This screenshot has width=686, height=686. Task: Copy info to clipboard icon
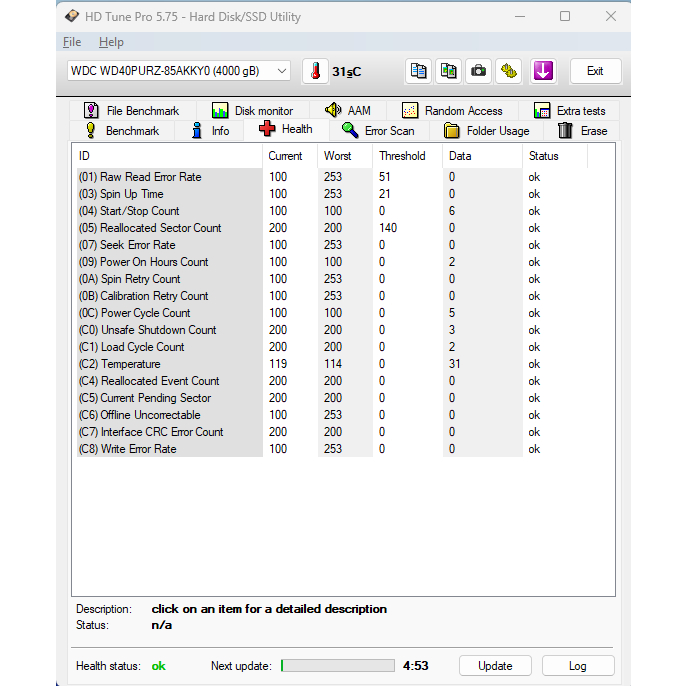click(x=419, y=71)
